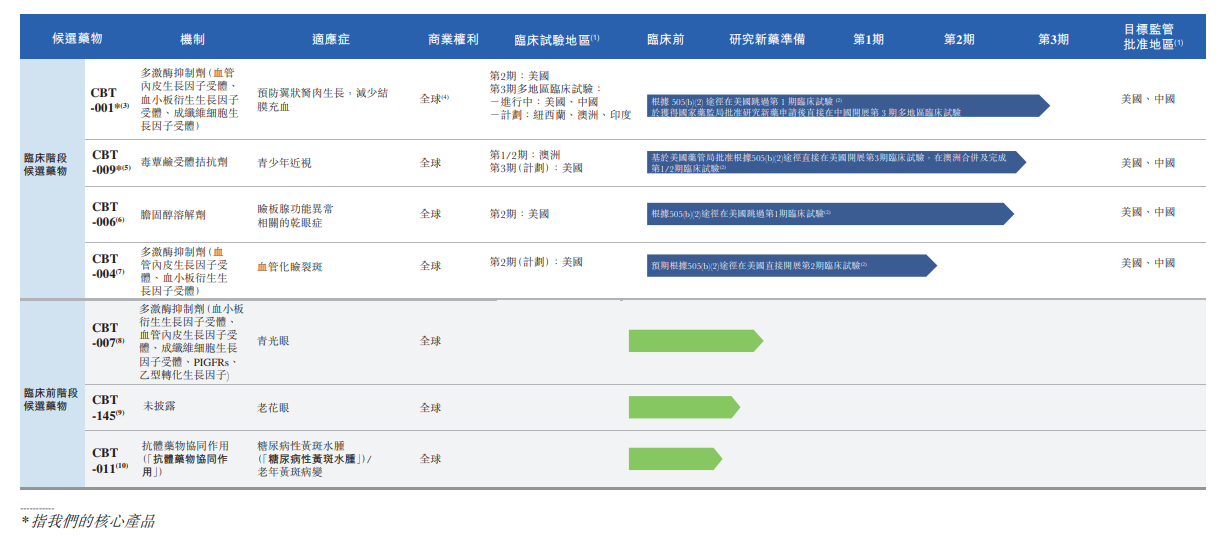Click the 血管化瞼裂斑 indication

point(290,267)
